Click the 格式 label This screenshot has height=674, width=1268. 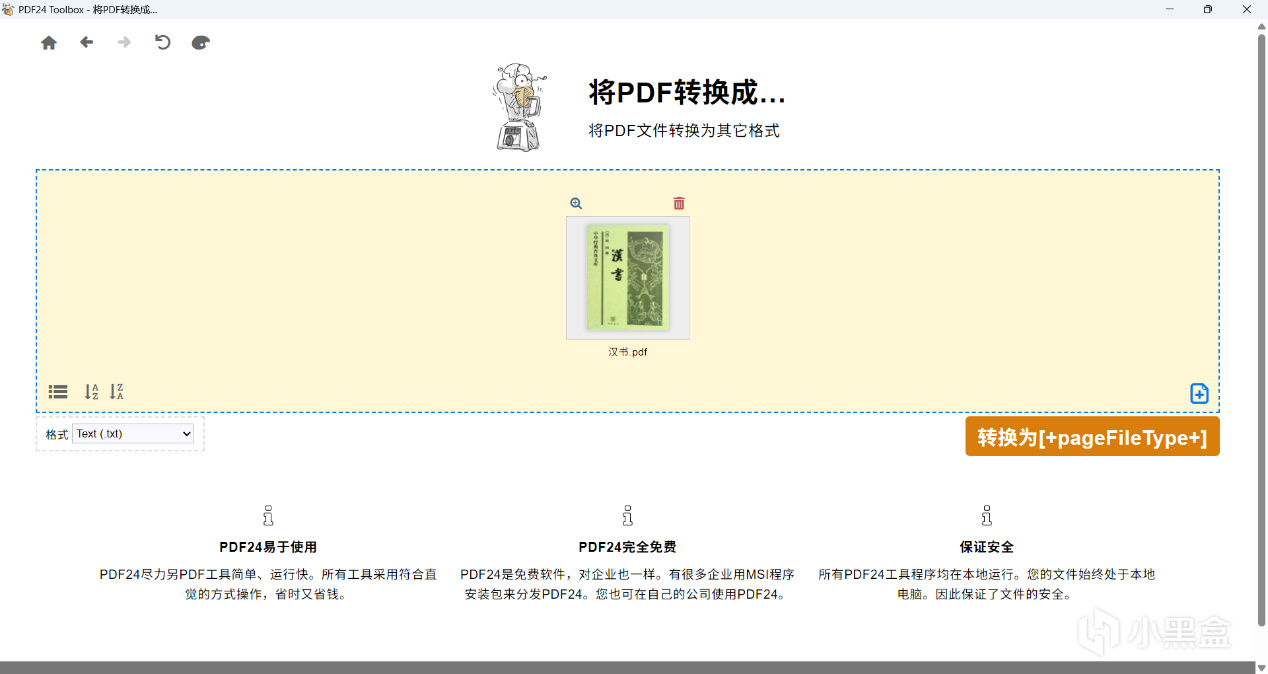click(x=57, y=435)
